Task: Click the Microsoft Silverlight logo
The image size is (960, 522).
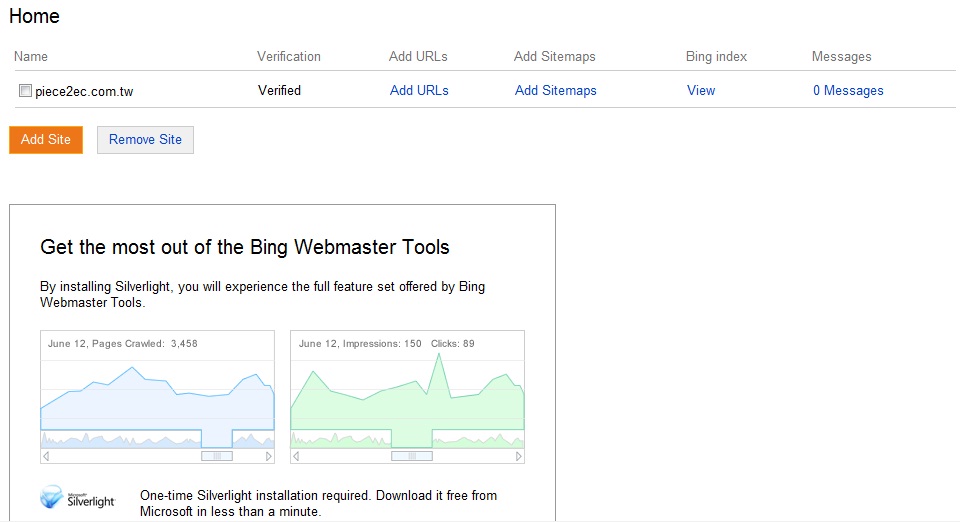Action: coord(77,498)
